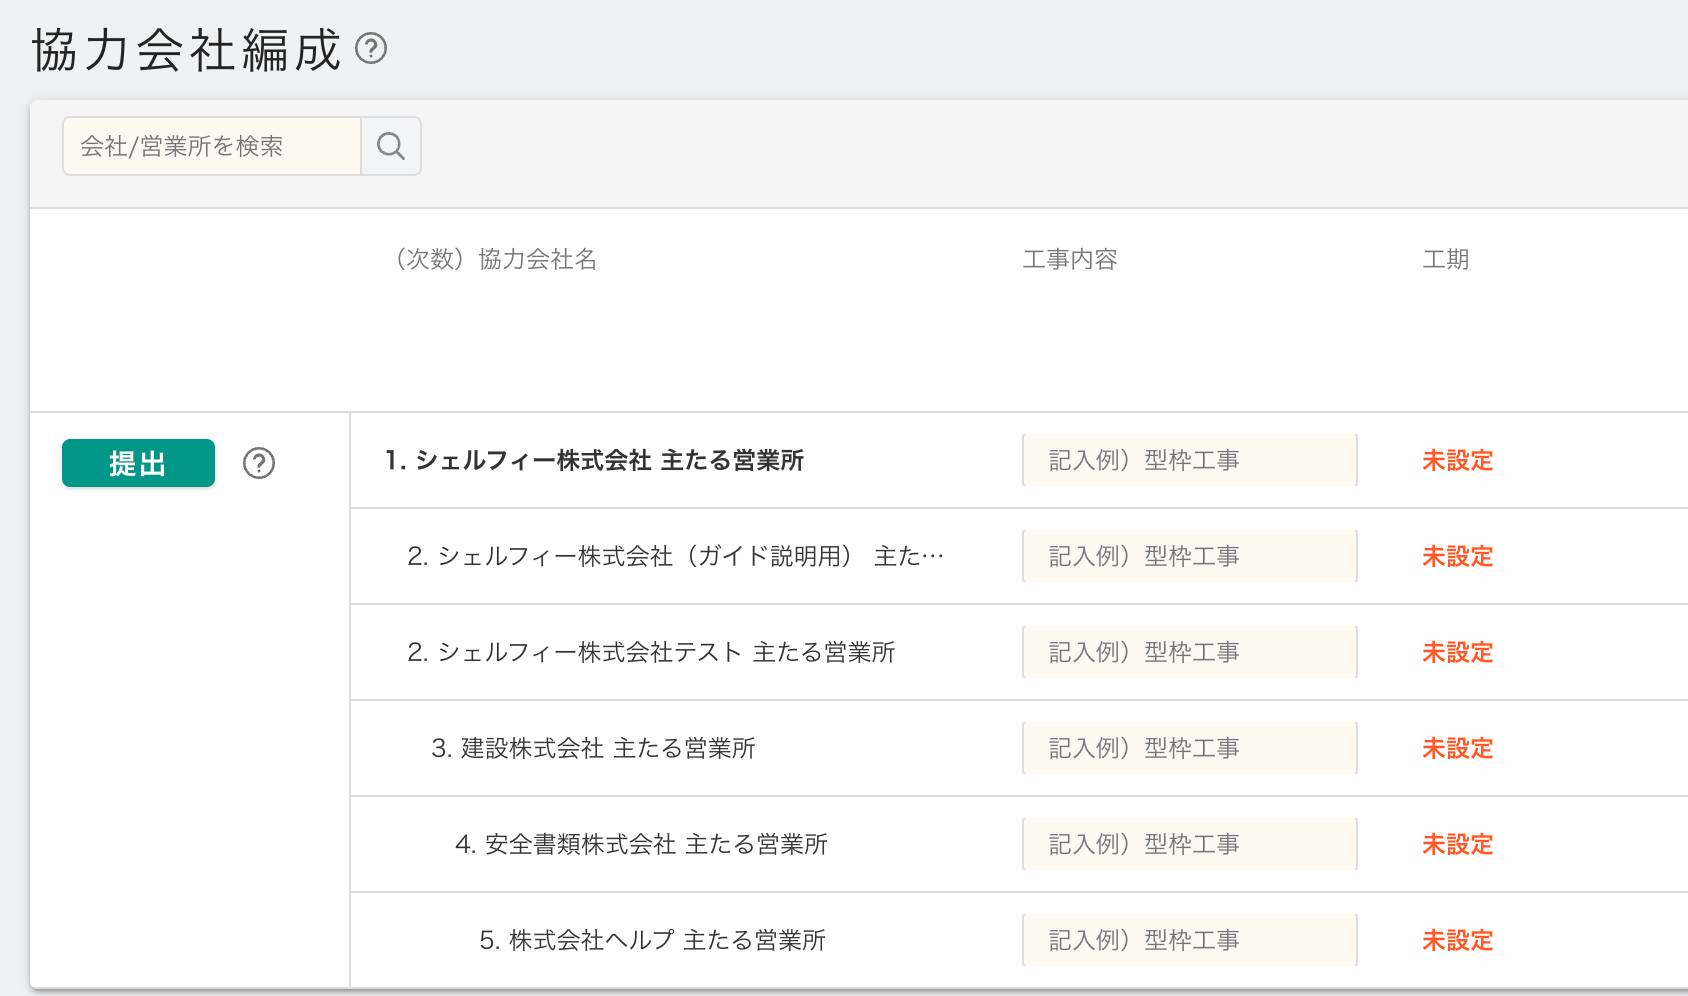Click 工事内容 field for ガイド説明用 row

pyautogui.click(x=1189, y=556)
